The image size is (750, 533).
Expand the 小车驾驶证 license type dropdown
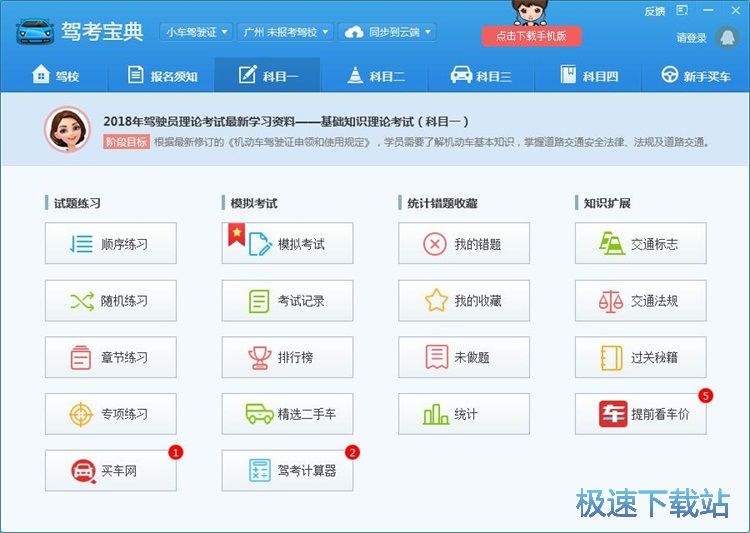[x=196, y=32]
